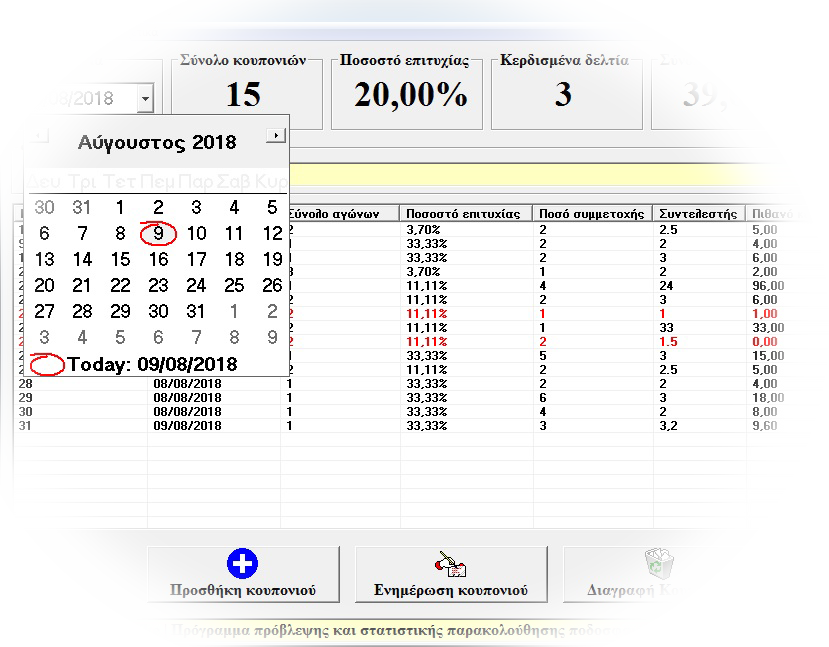The height and width of the screenshot is (647, 829).
Task: Open the date picker dropdown arrow
Action: coord(146,98)
